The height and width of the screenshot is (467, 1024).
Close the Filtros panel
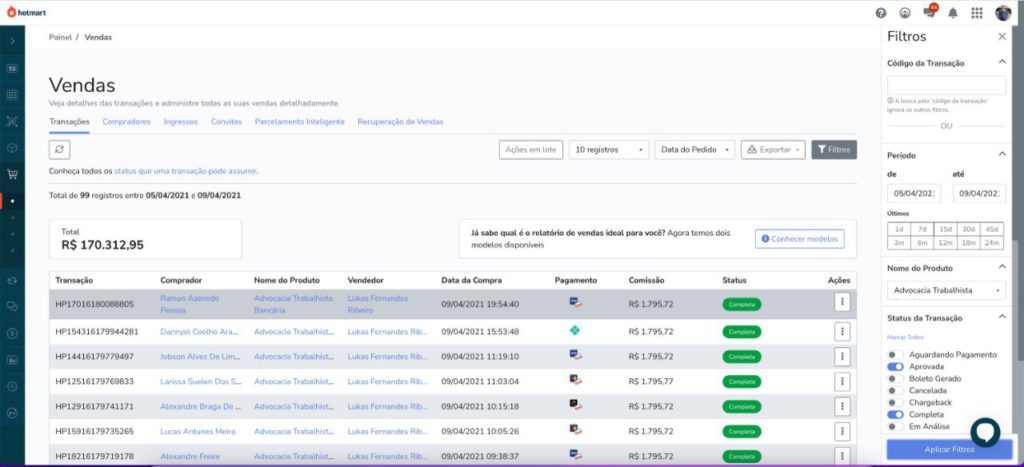(x=1002, y=37)
